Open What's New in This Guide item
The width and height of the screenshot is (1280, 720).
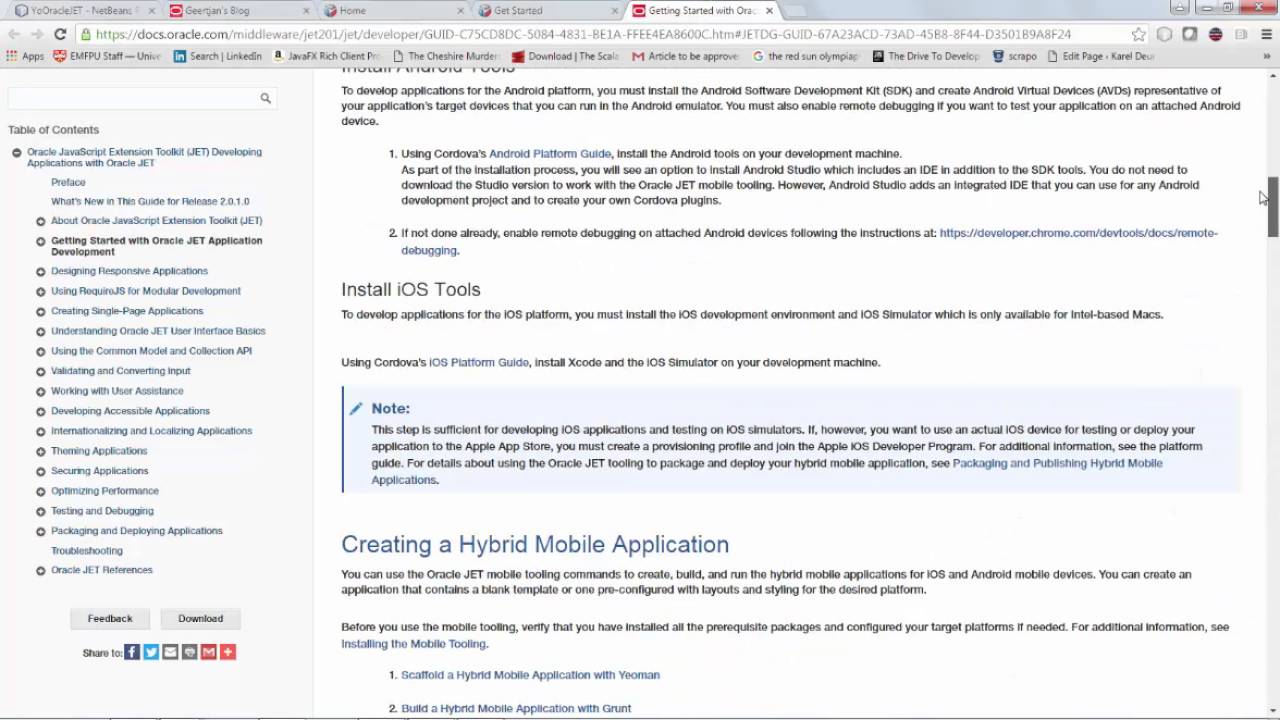tap(150, 202)
